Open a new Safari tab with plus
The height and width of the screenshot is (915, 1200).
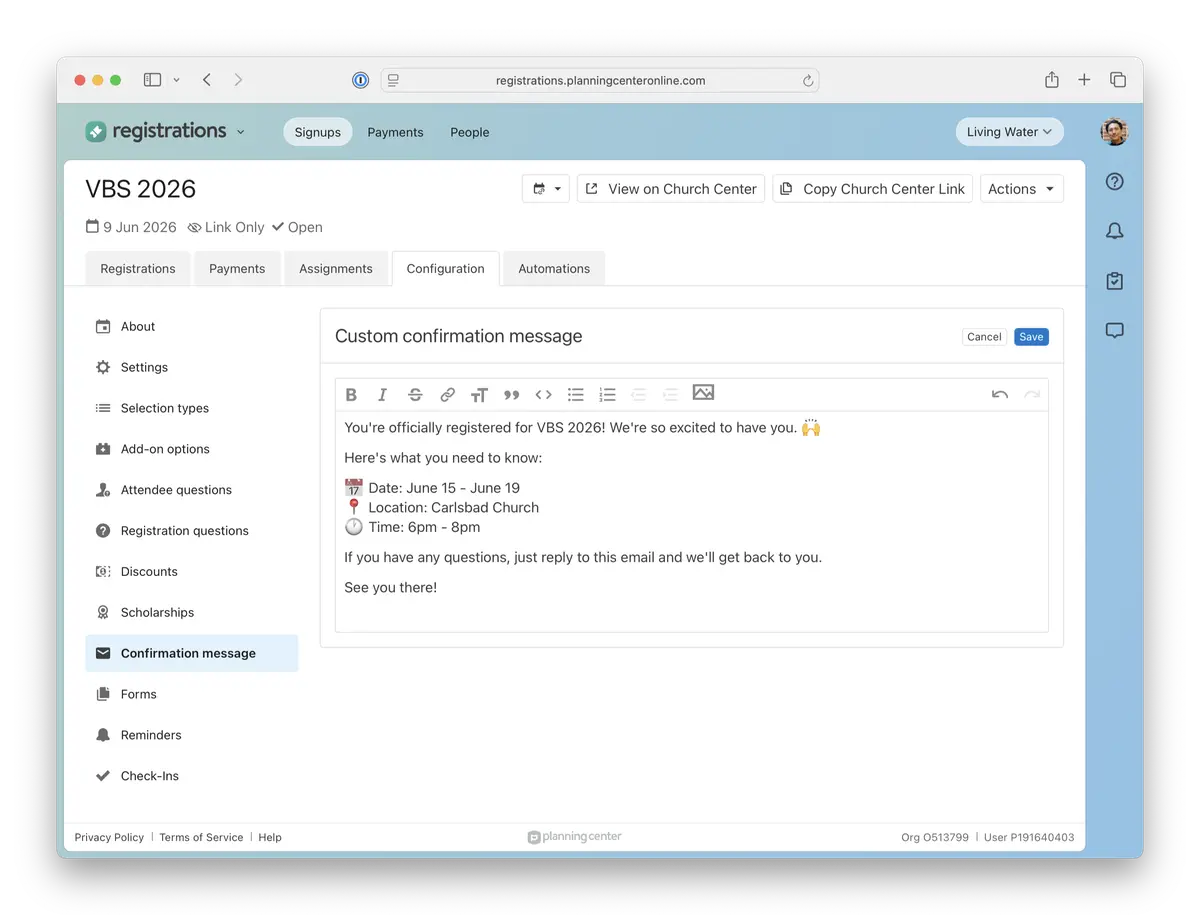pos(1084,80)
